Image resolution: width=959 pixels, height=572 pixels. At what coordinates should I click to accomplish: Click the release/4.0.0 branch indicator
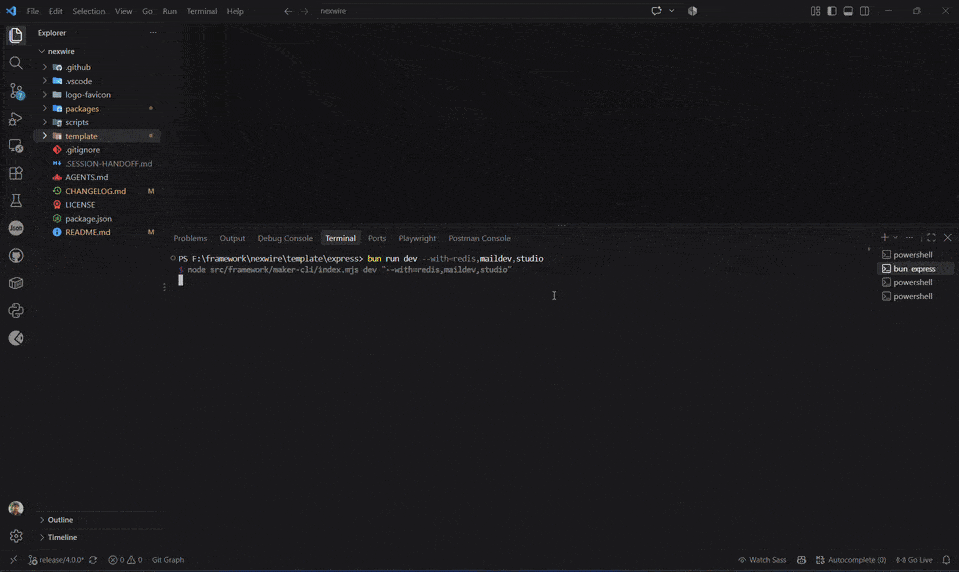[x=56, y=560]
